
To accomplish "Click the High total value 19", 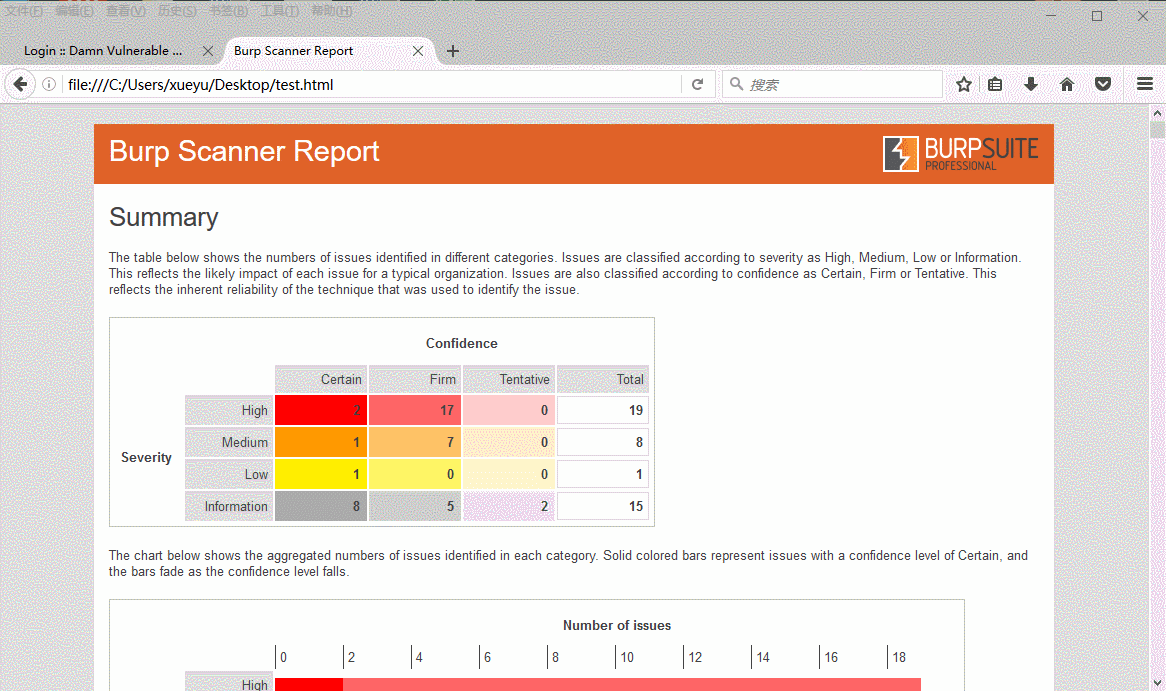I will coord(603,410).
